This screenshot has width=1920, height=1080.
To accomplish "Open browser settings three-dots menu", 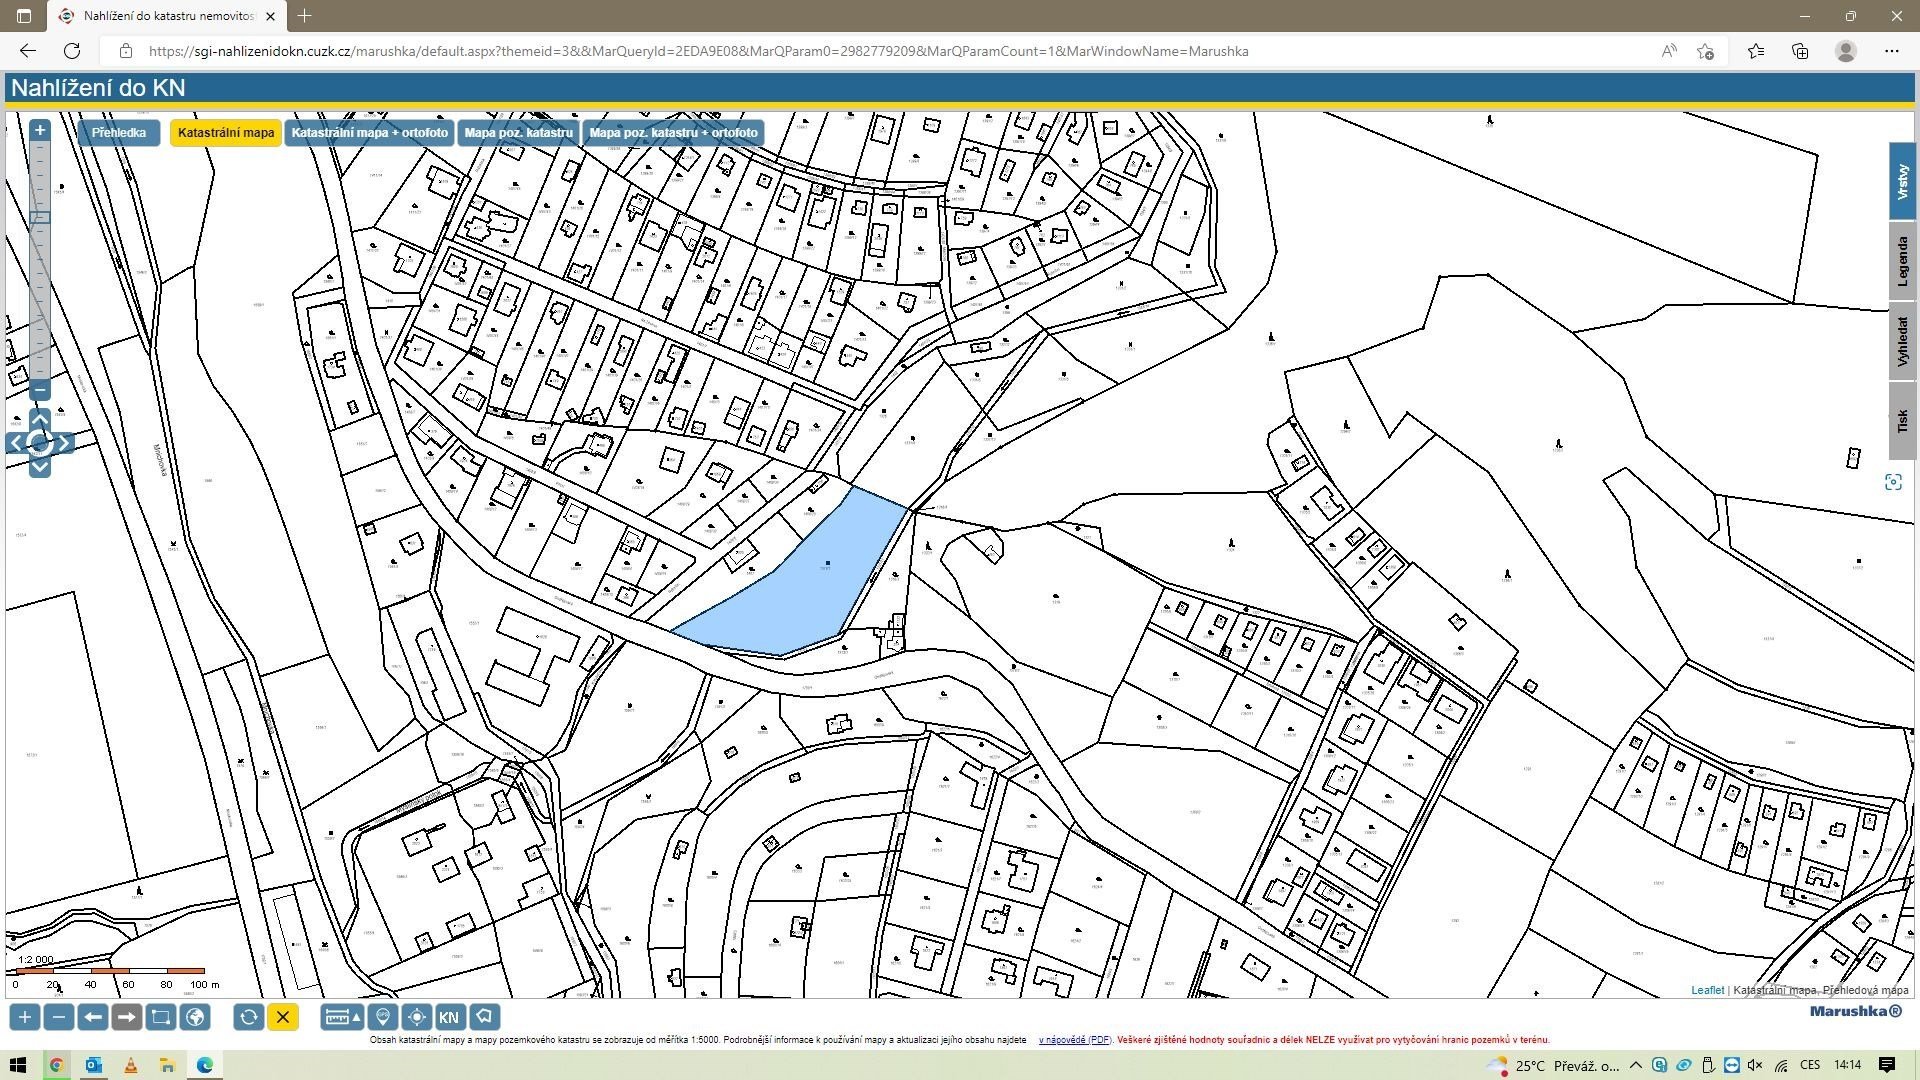I will pyautogui.click(x=1891, y=51).
